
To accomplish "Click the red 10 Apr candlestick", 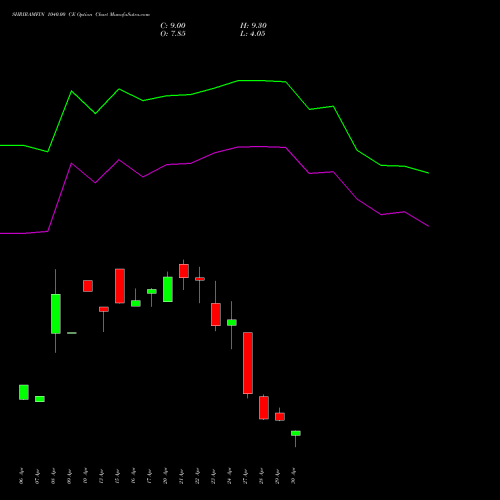I will click(x=88, y=286).
